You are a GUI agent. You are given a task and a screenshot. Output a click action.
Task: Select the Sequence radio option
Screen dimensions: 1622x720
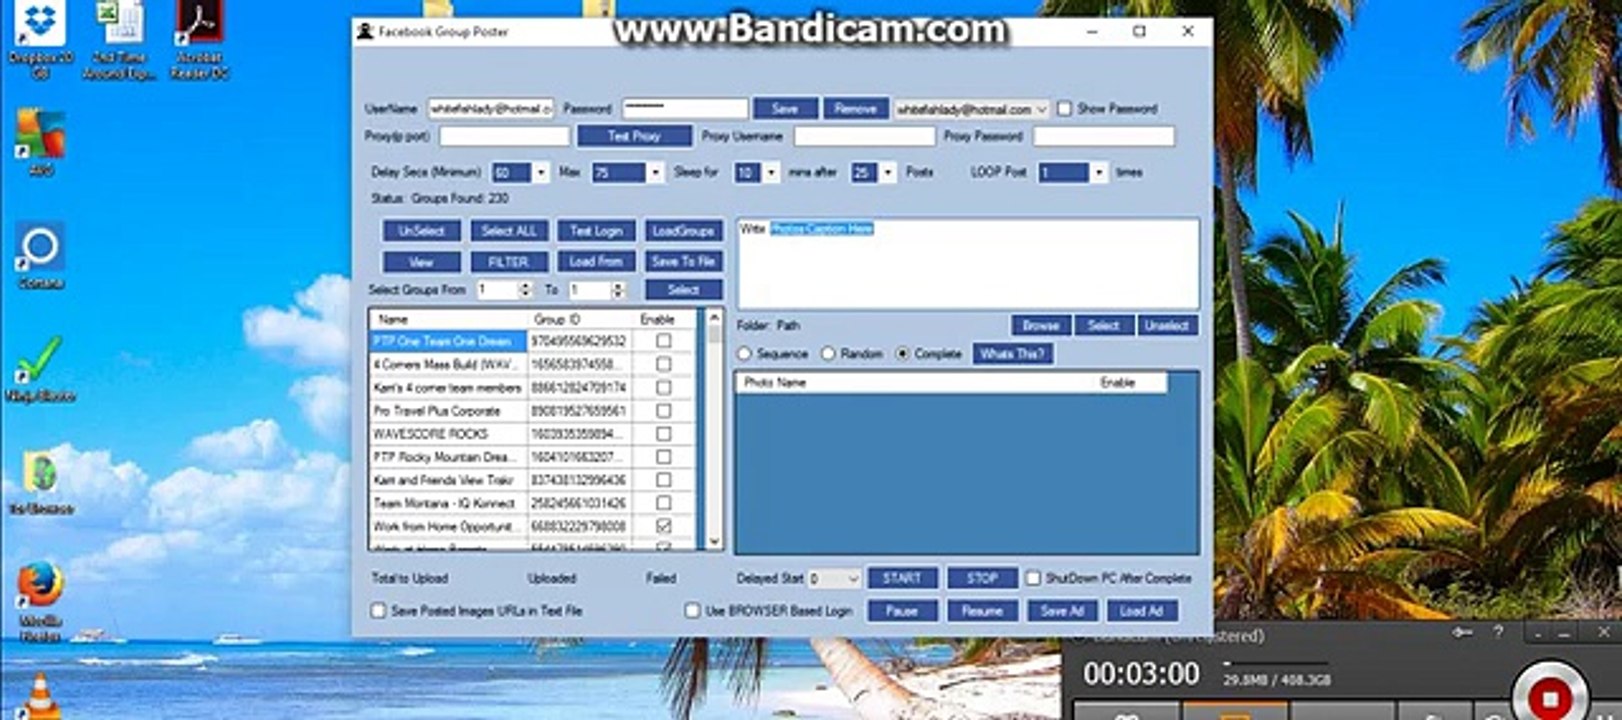pyautogui.click(x=744, y=354)
